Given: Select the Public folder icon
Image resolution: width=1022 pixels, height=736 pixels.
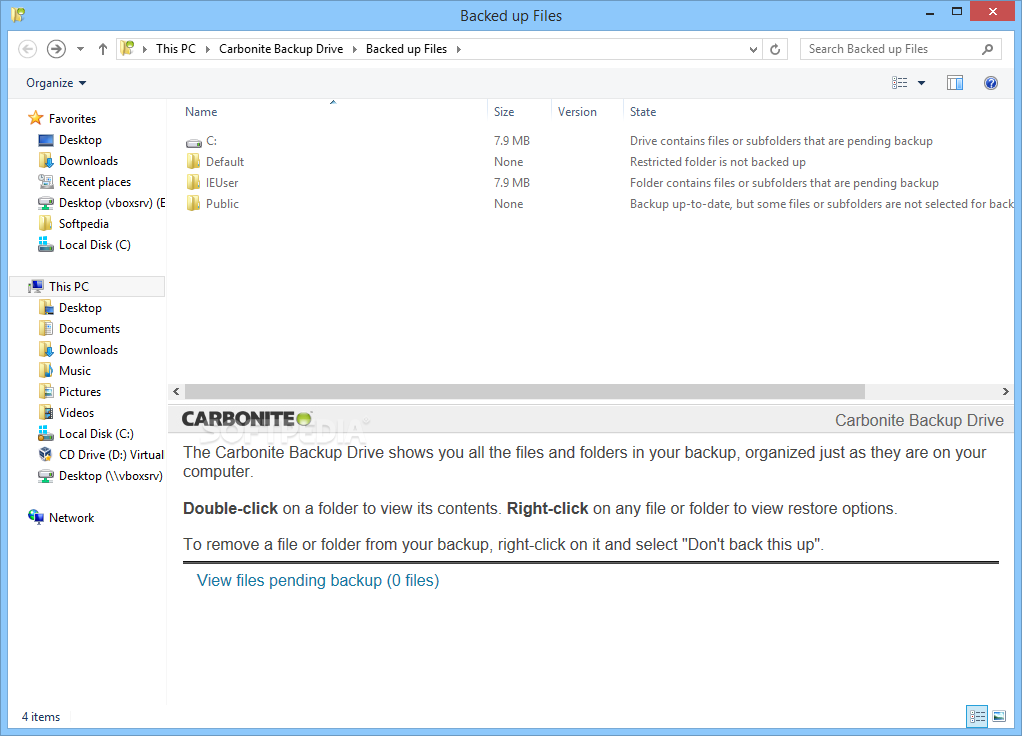Looking at the screenshot, I should [x=194, y=203].
